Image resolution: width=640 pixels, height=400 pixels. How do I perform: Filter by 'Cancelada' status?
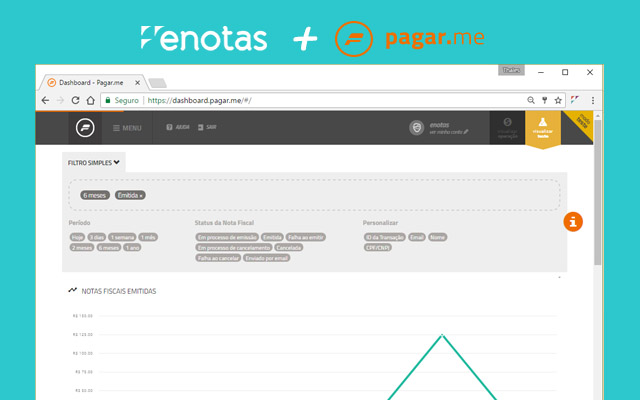289,247
